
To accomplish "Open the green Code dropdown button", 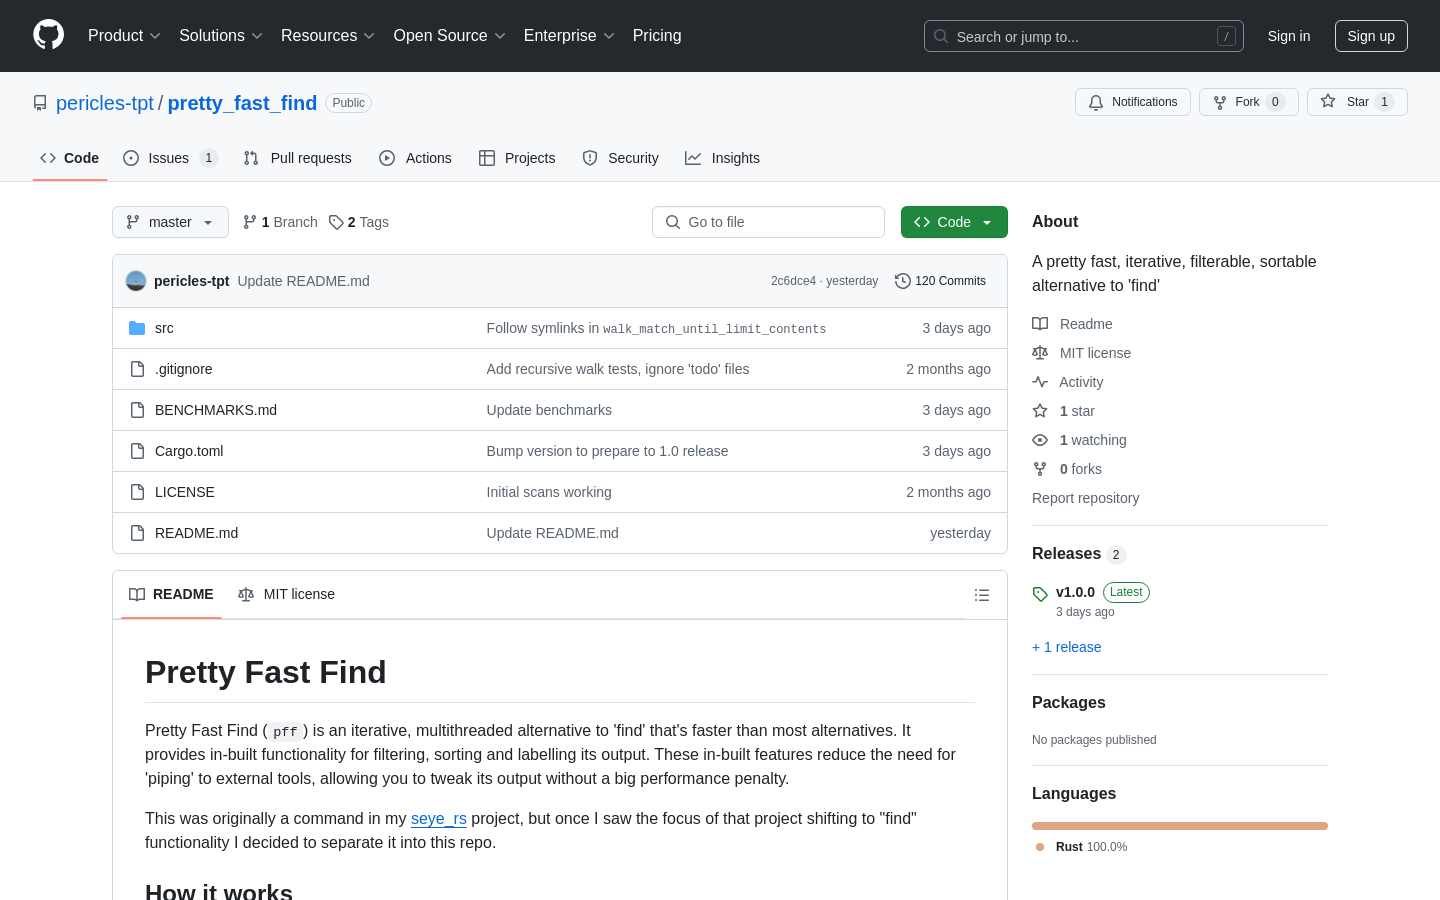I will pyautogui.click(x=954, y=222).
